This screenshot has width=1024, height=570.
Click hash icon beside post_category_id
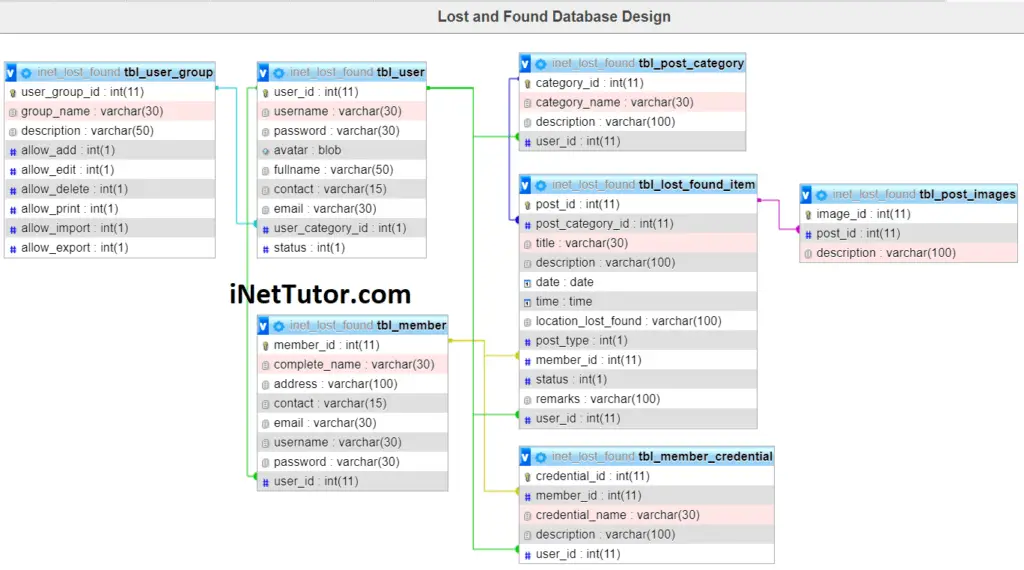[x=527, y=225]
